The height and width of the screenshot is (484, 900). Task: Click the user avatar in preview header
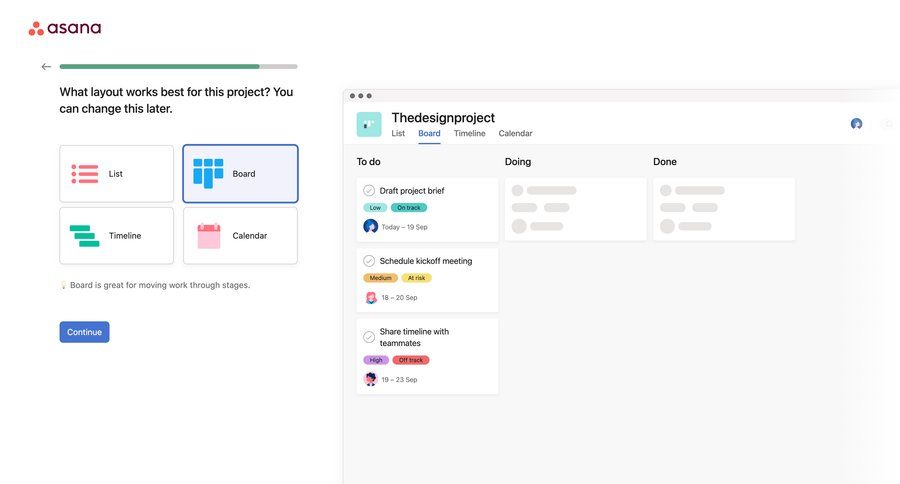coord(856,123)
